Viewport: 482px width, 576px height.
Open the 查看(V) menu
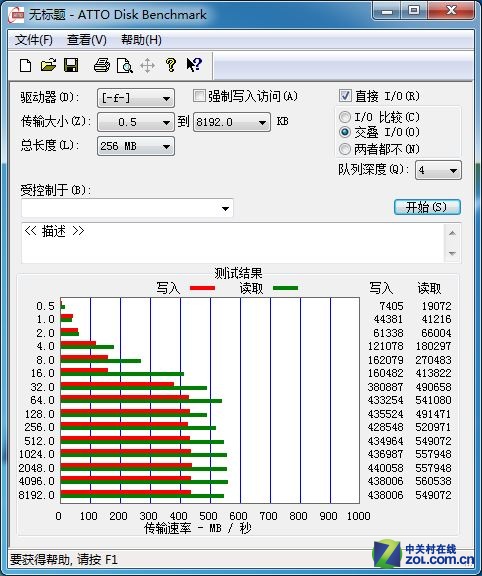[x=87, y=40]
